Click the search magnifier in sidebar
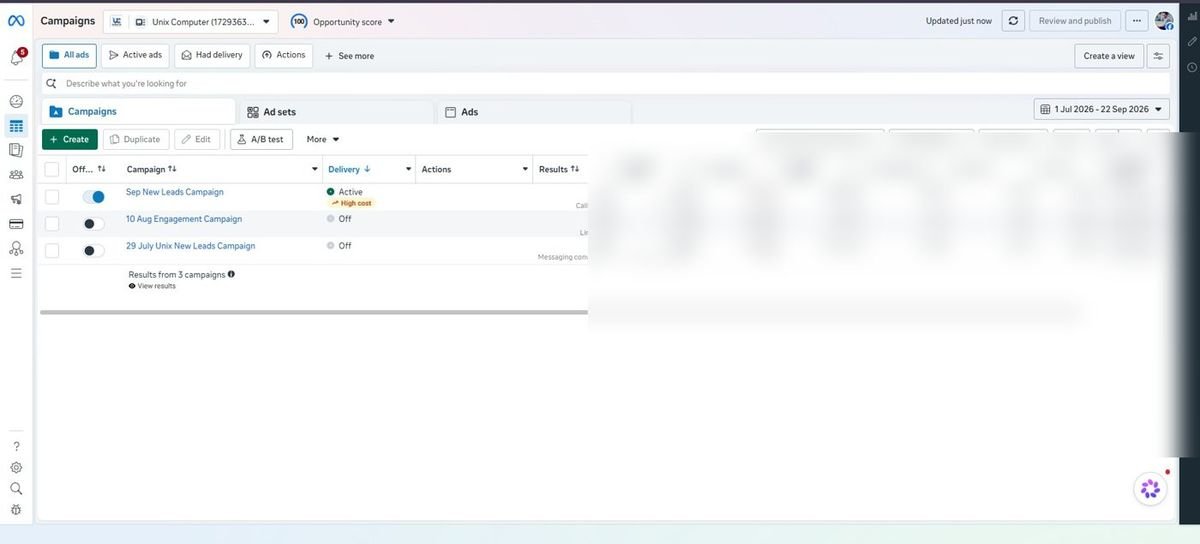Screen dimensions: 1200x544 pyautogui.click(x=16, y=488)
